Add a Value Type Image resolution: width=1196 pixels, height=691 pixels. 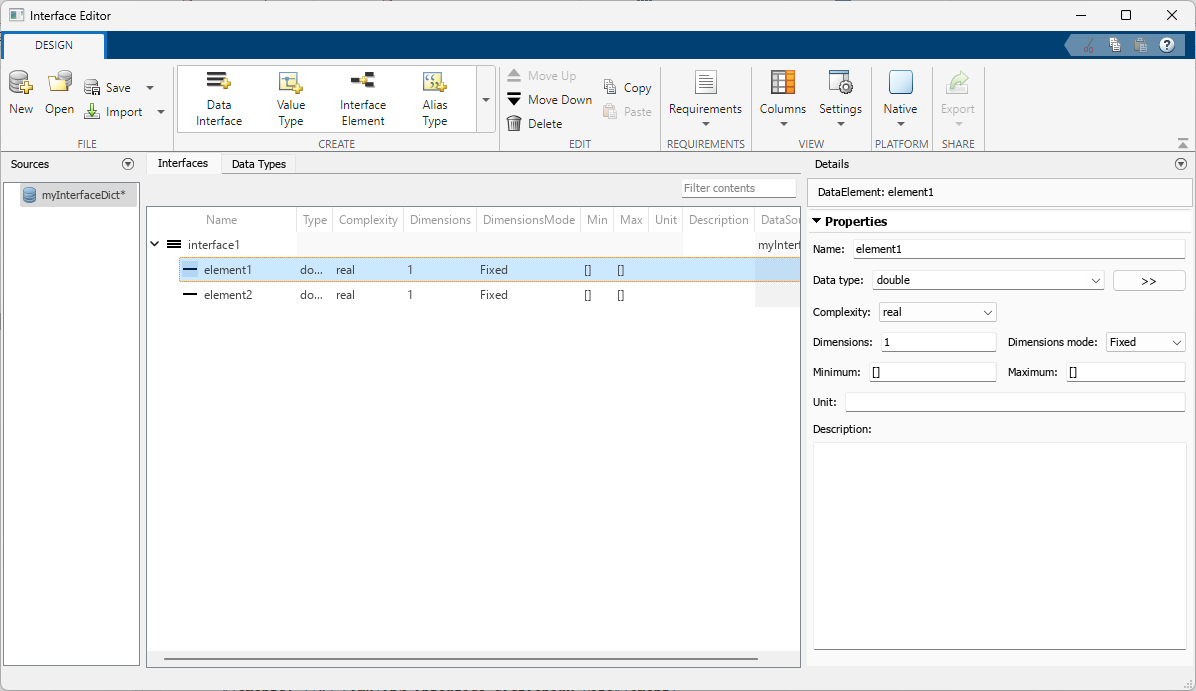point(290,97)
